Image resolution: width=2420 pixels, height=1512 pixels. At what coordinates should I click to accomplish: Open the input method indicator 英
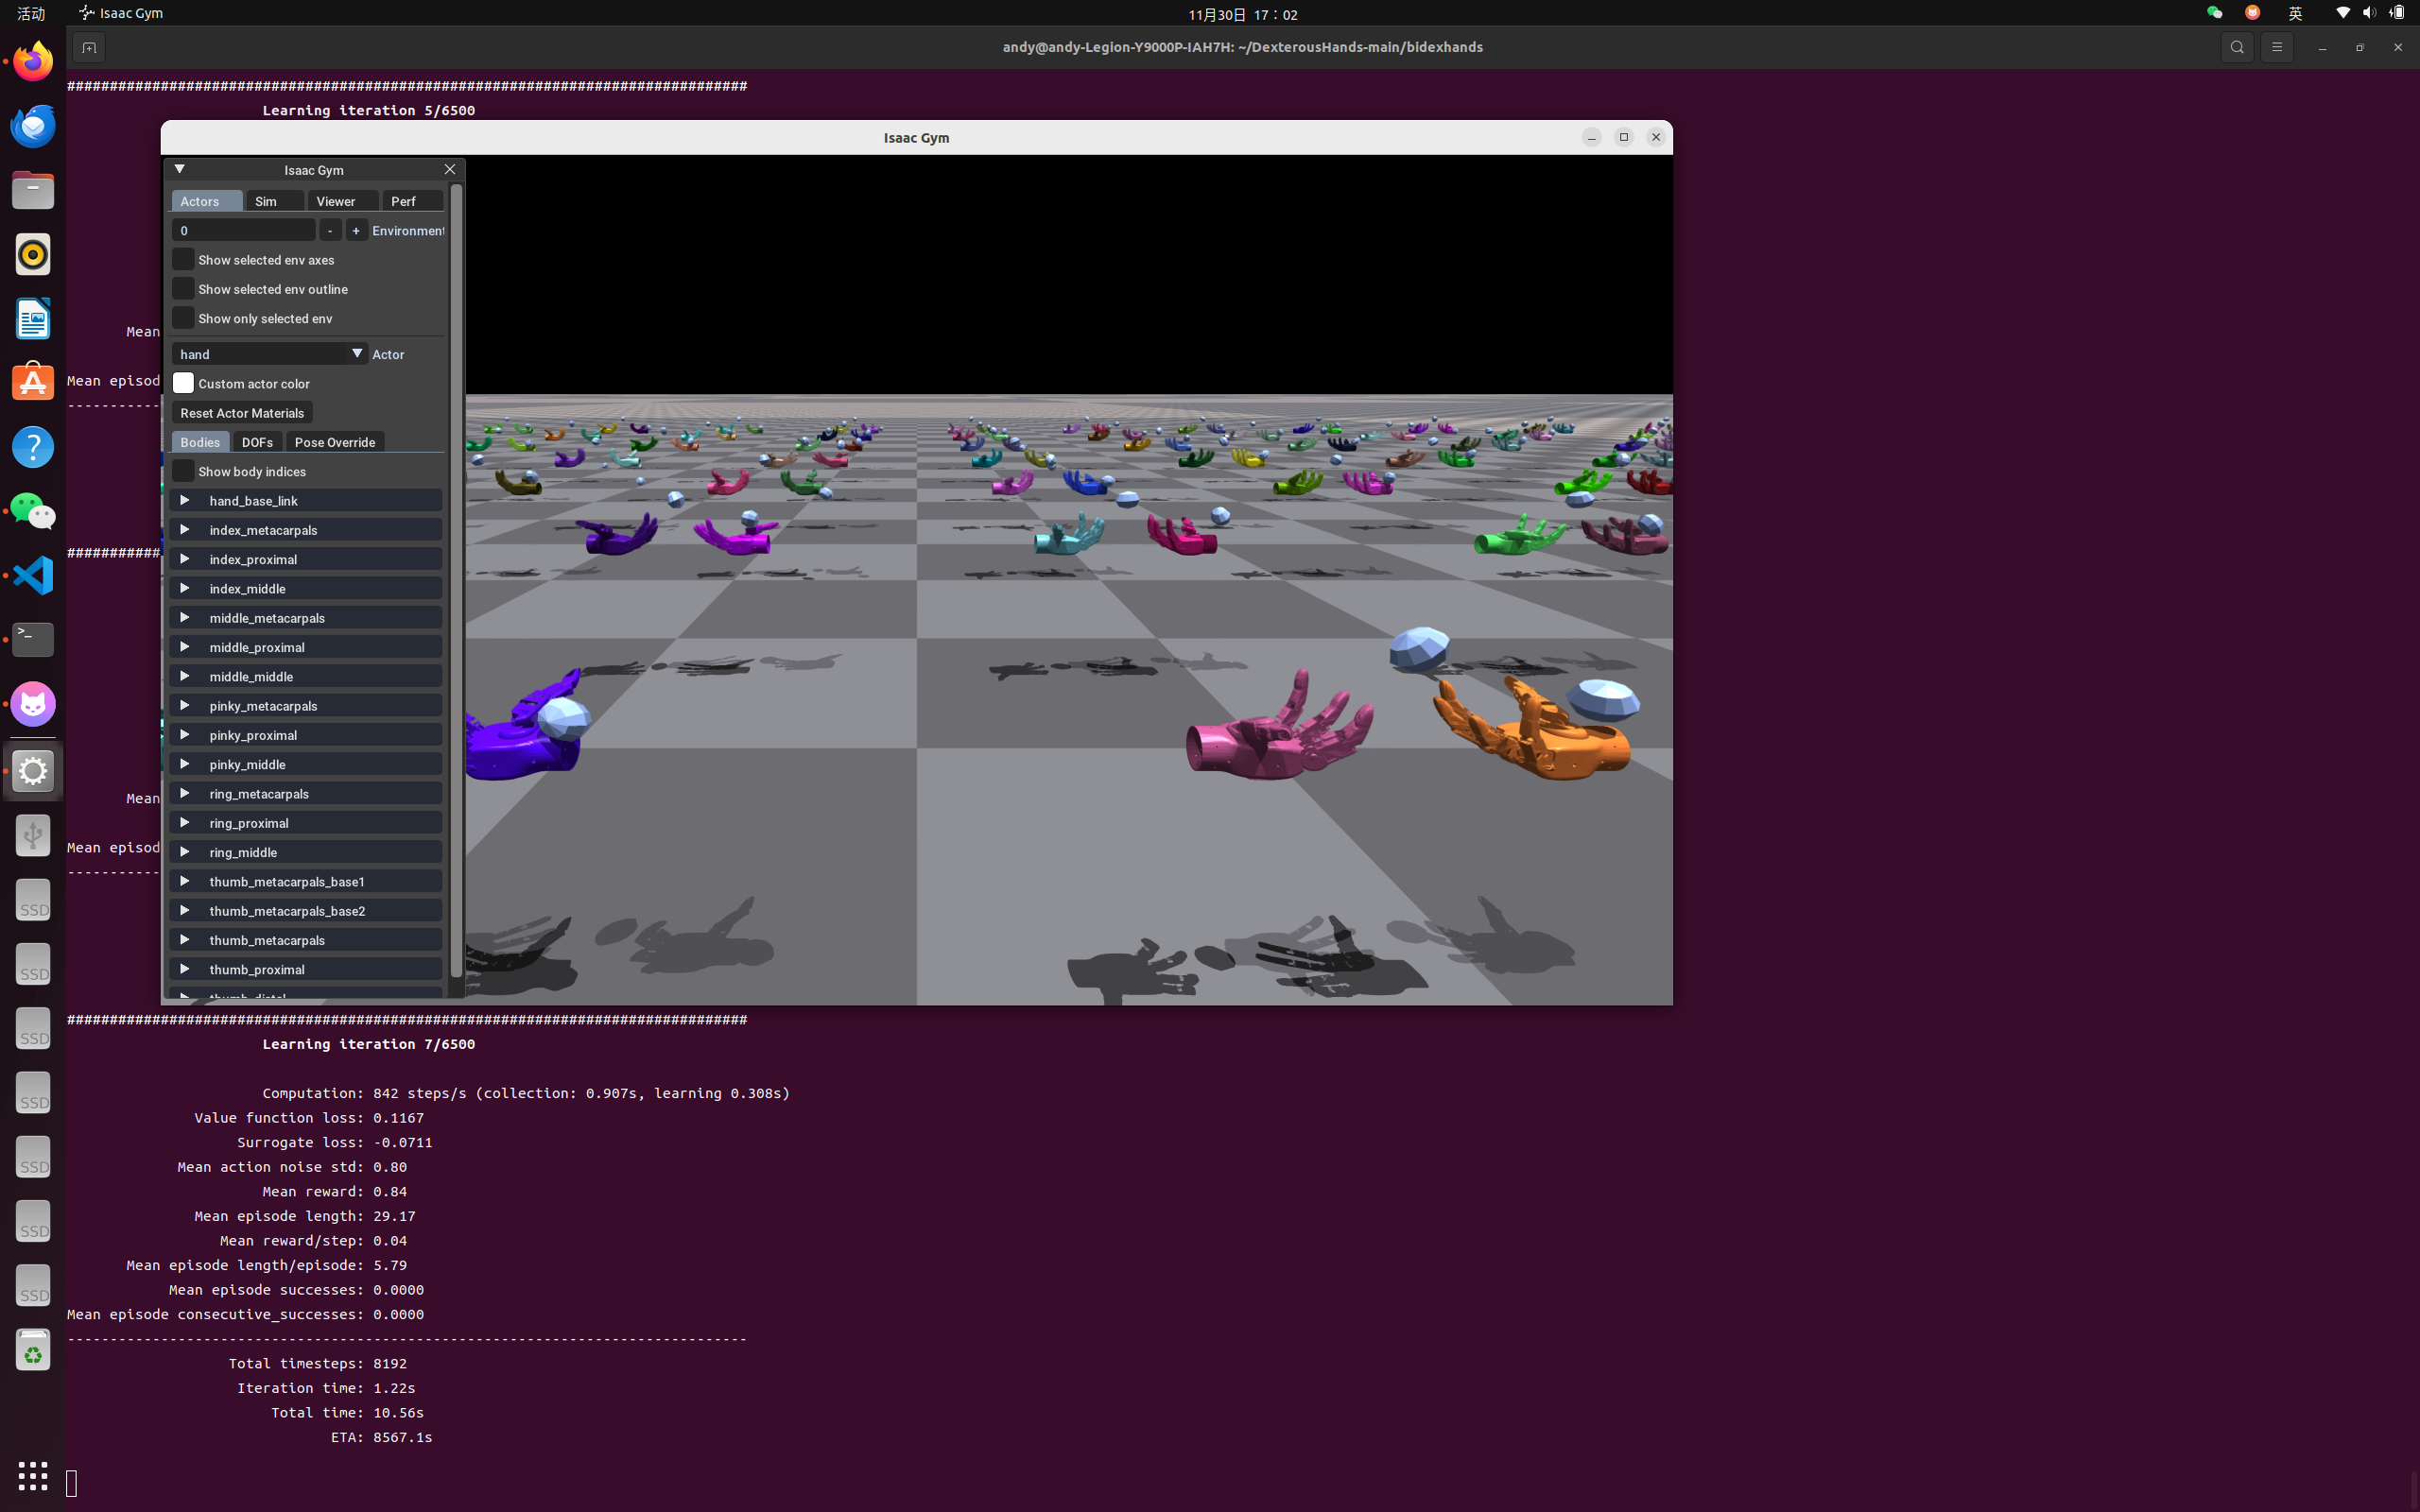click(x=2295, y=13)
